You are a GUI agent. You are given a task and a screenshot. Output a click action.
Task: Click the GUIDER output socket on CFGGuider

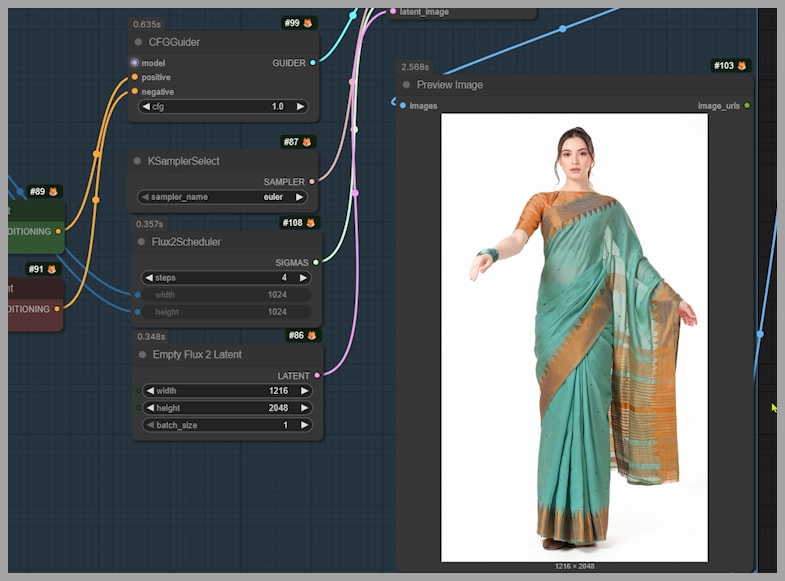313,63
